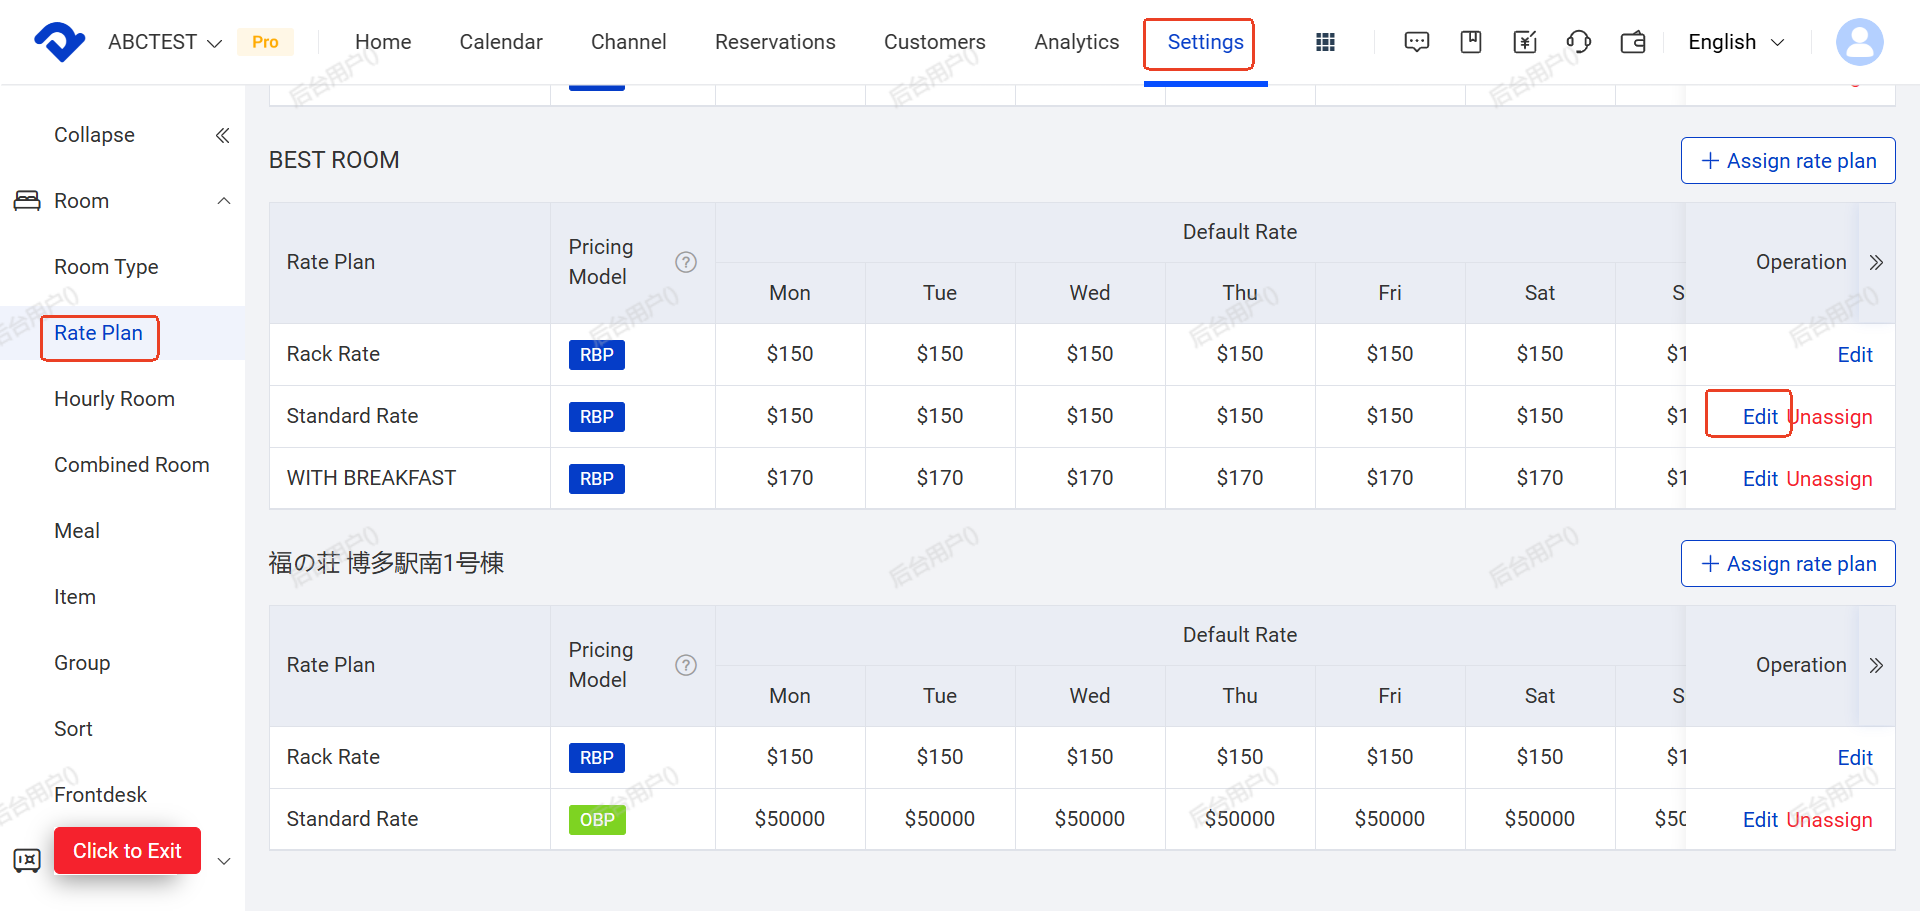
Task: Click the Pro plan badge
Action: pos(265,42)
